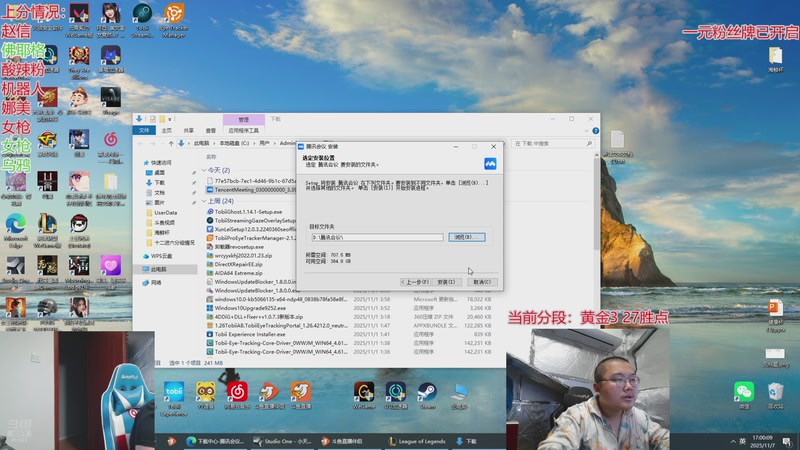The image size is (800, 450).
Task: Click the 安装 (Install) button in installer
Action: point(446,282)
